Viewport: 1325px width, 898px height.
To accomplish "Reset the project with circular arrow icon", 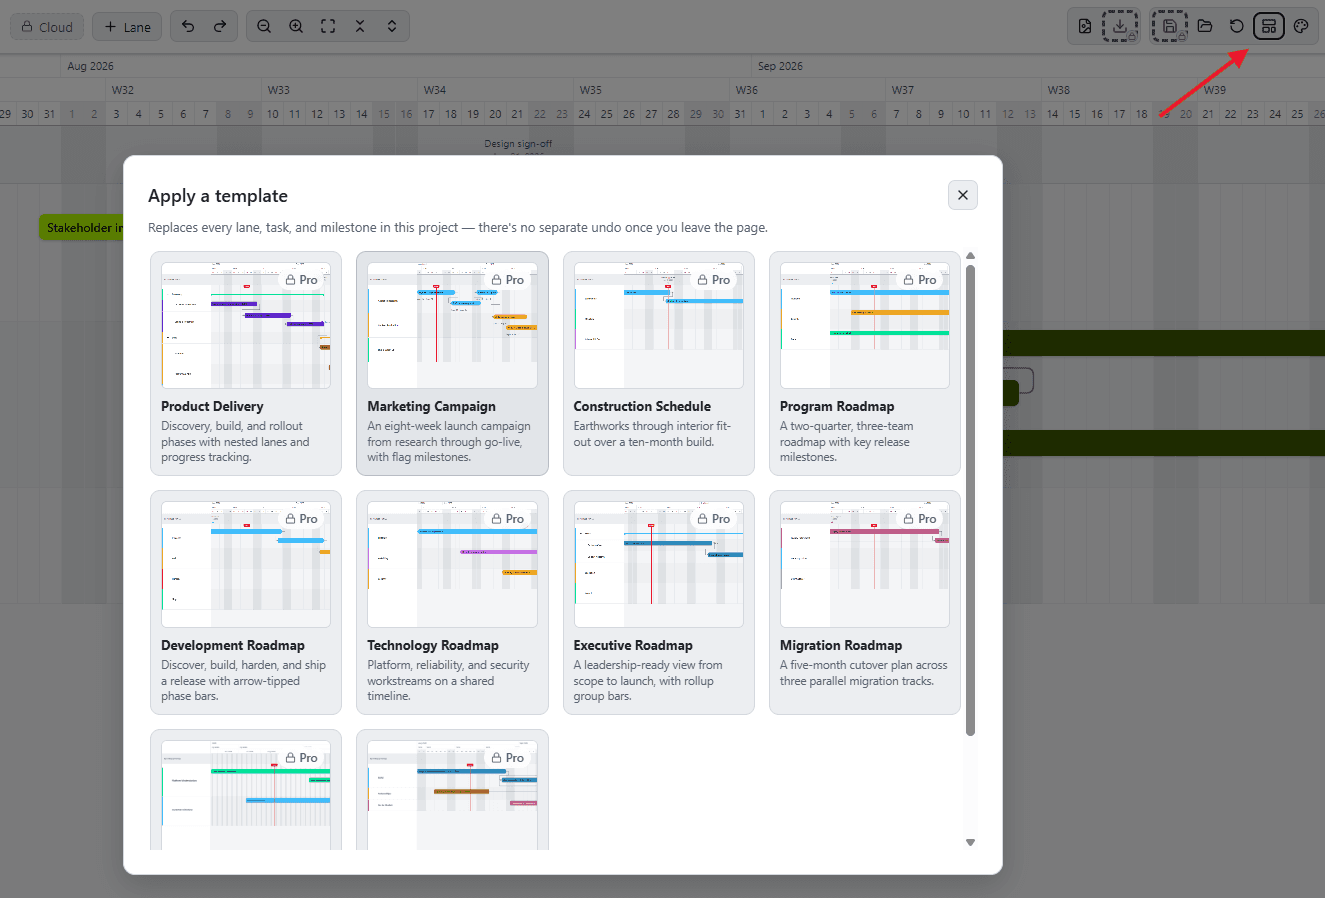I will (1237, 26).
